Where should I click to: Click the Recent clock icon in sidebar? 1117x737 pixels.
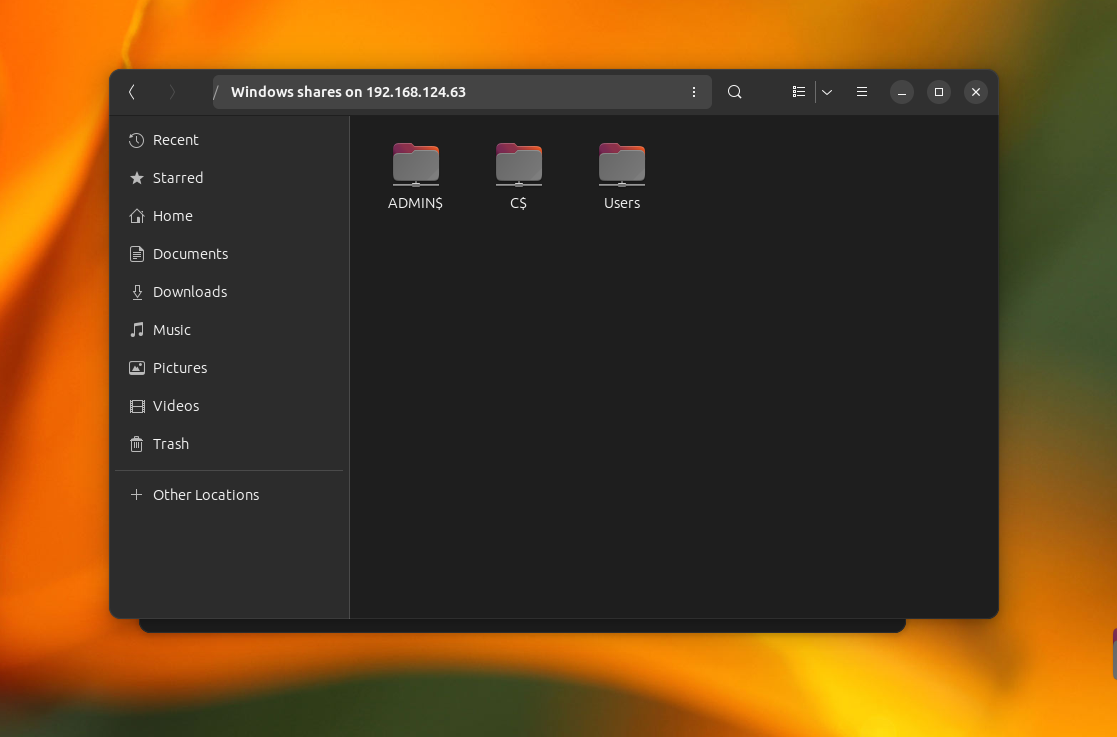(x=136, y=140)
